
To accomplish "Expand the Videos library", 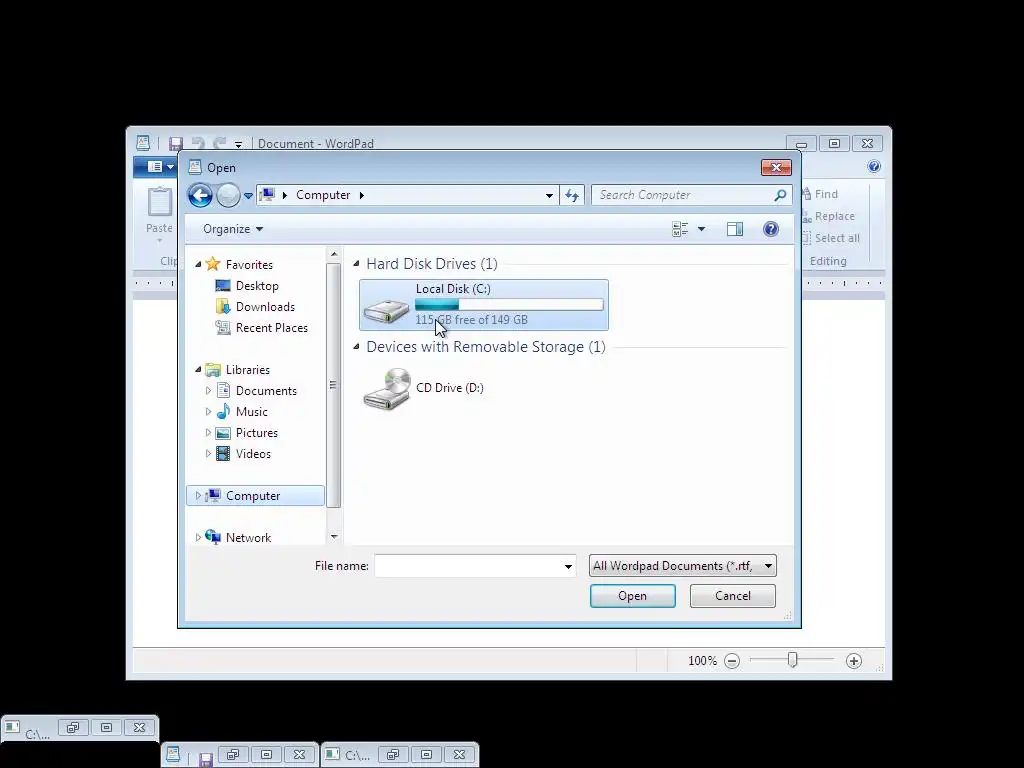I will point(208,453).
